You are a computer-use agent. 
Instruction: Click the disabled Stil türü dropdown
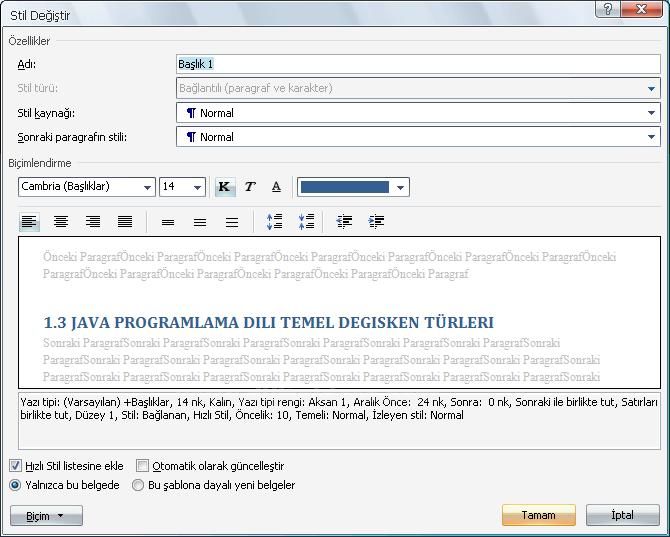pos(418,88)
